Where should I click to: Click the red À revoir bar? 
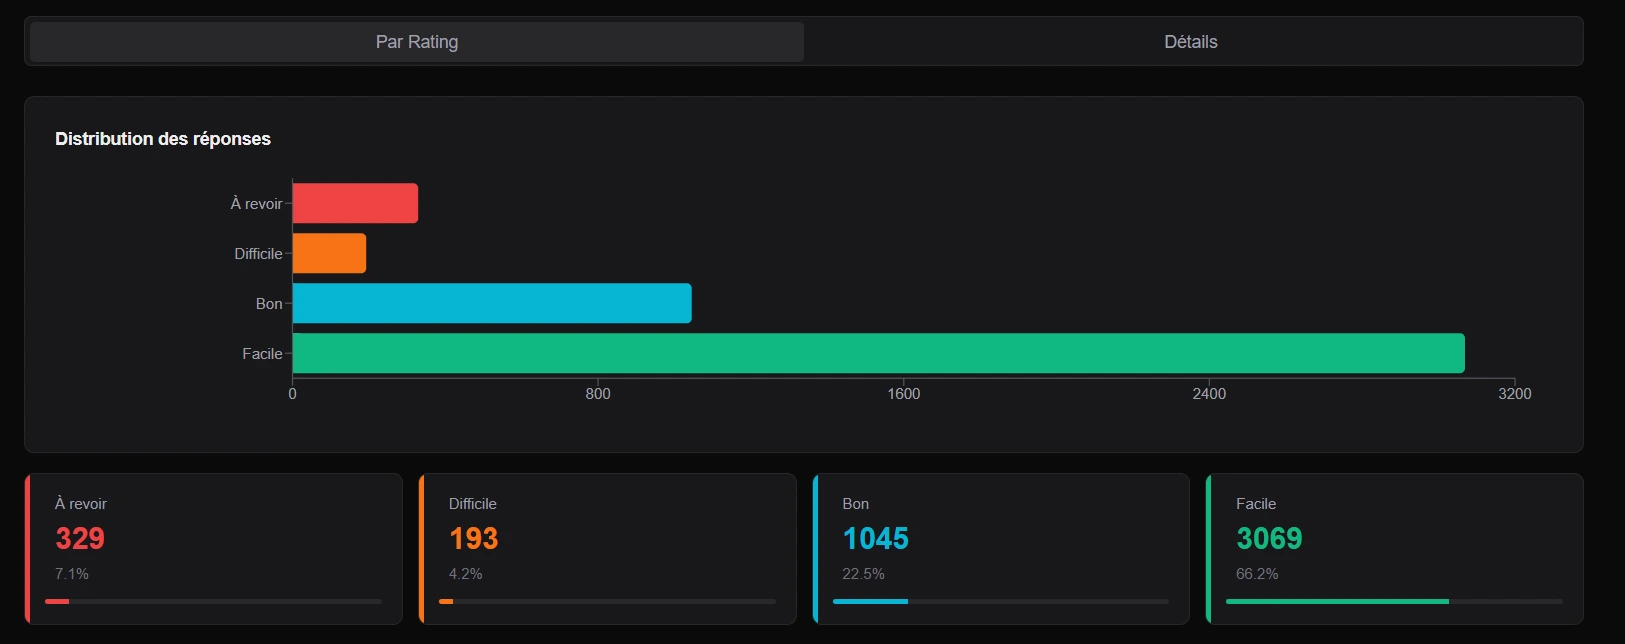point(355,203)
